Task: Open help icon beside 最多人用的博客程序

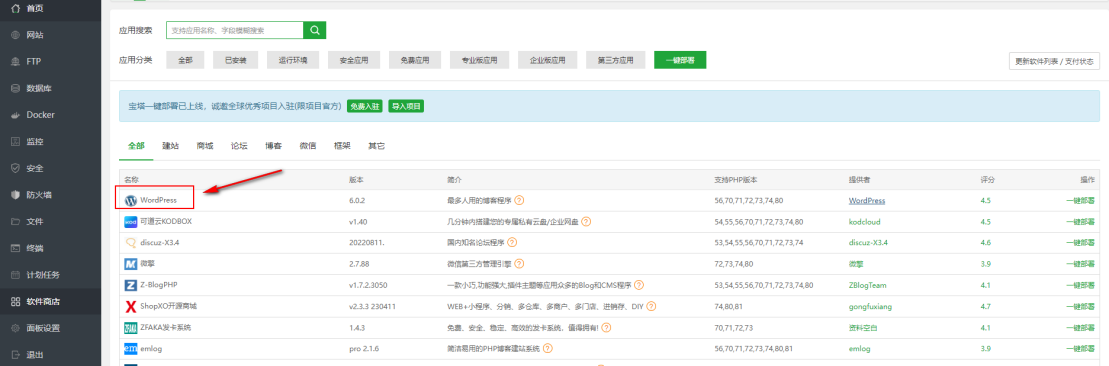Action: tap(519, 200)
